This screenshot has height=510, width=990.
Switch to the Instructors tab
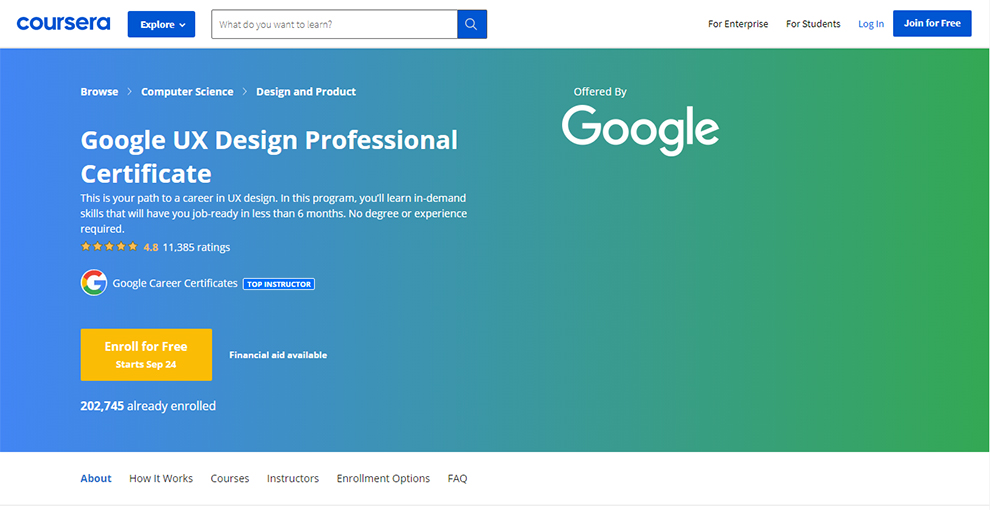point(293,478)
